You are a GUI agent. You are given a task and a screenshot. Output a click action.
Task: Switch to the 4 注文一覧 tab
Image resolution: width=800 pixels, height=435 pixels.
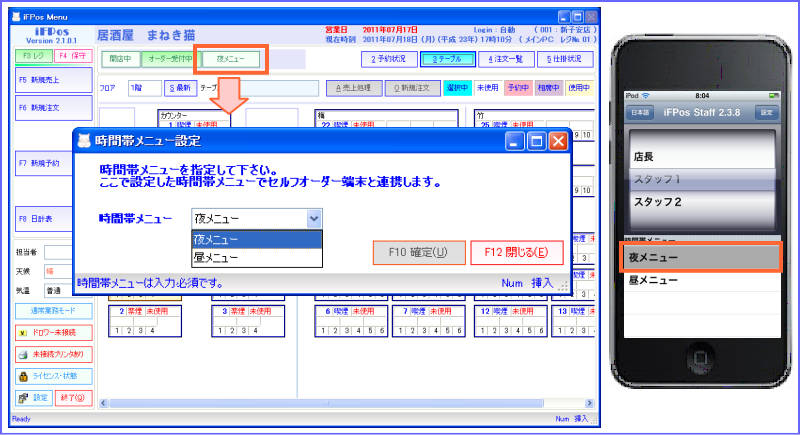click(504, 60)
